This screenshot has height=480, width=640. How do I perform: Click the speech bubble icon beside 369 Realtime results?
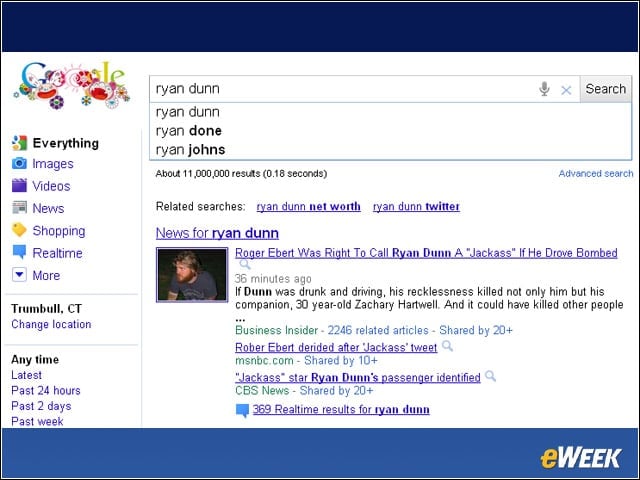(x=242, y=410)
